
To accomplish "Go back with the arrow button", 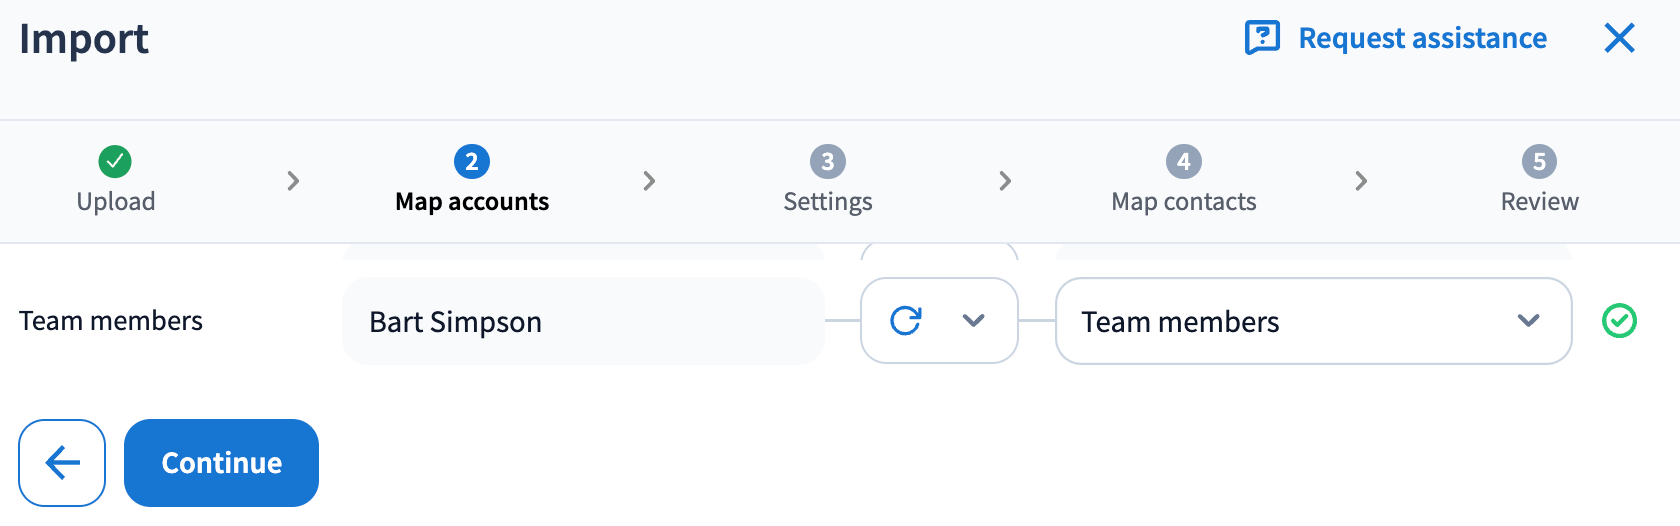I will (62, 463).
